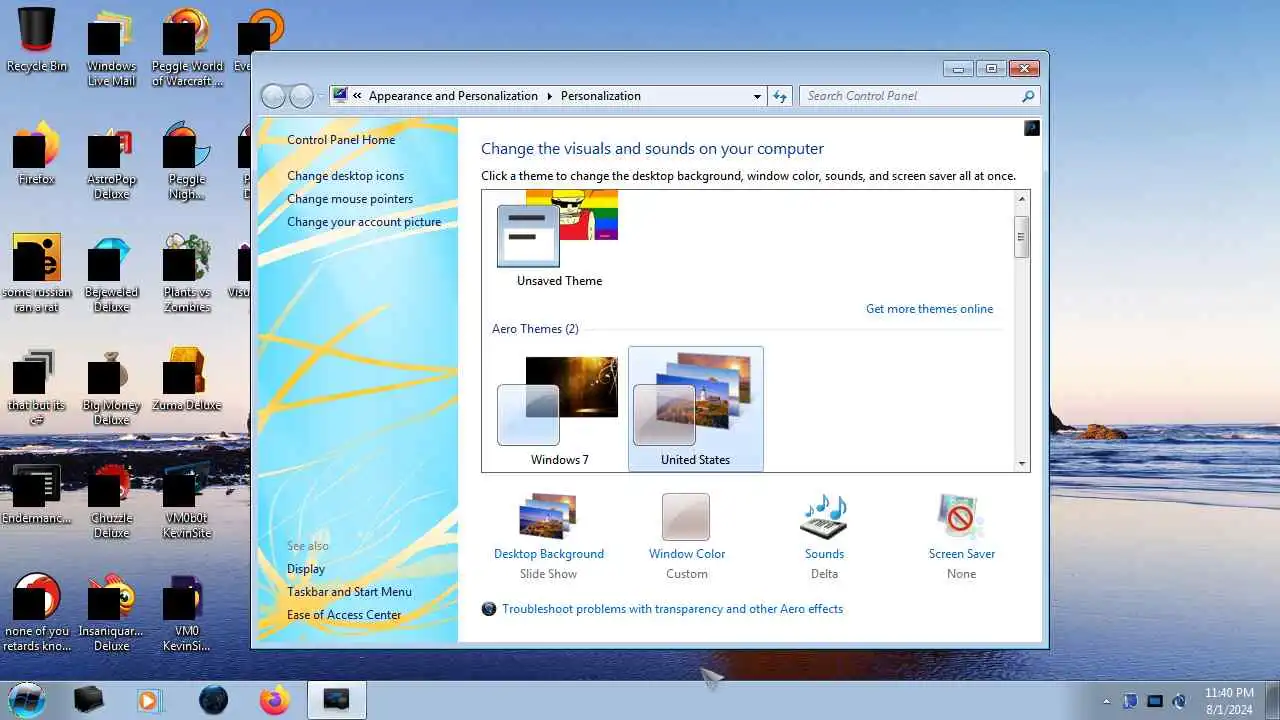
Task: Open recent pages dropdown next to Forward
Action: [x=321, y=96]
